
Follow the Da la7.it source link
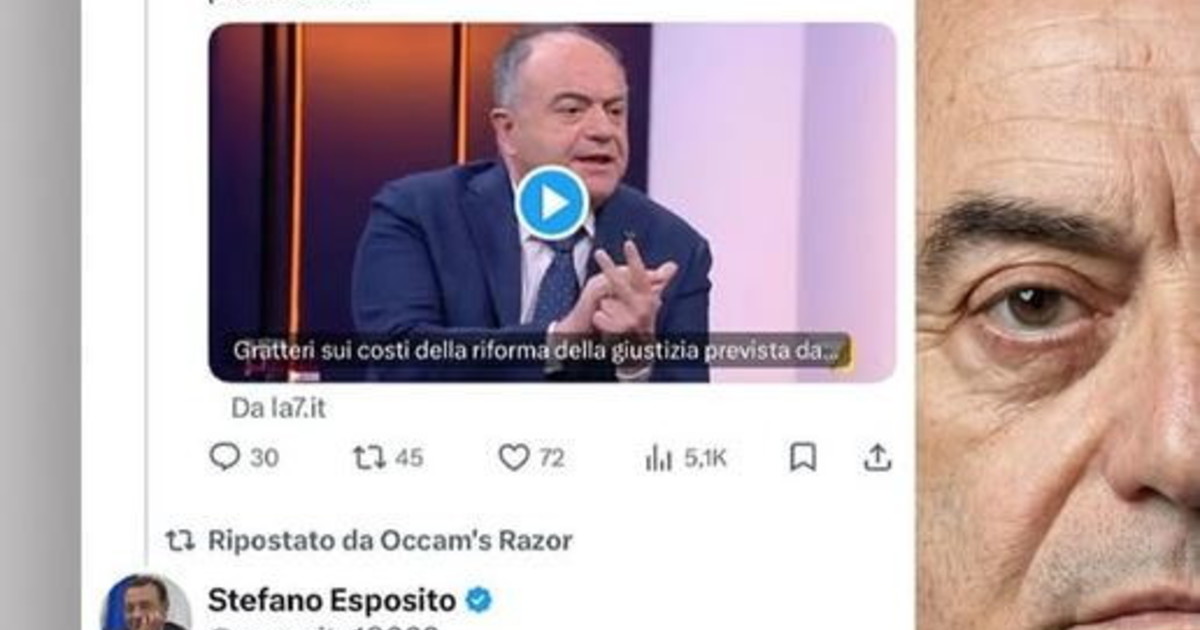tap(279, 408)
